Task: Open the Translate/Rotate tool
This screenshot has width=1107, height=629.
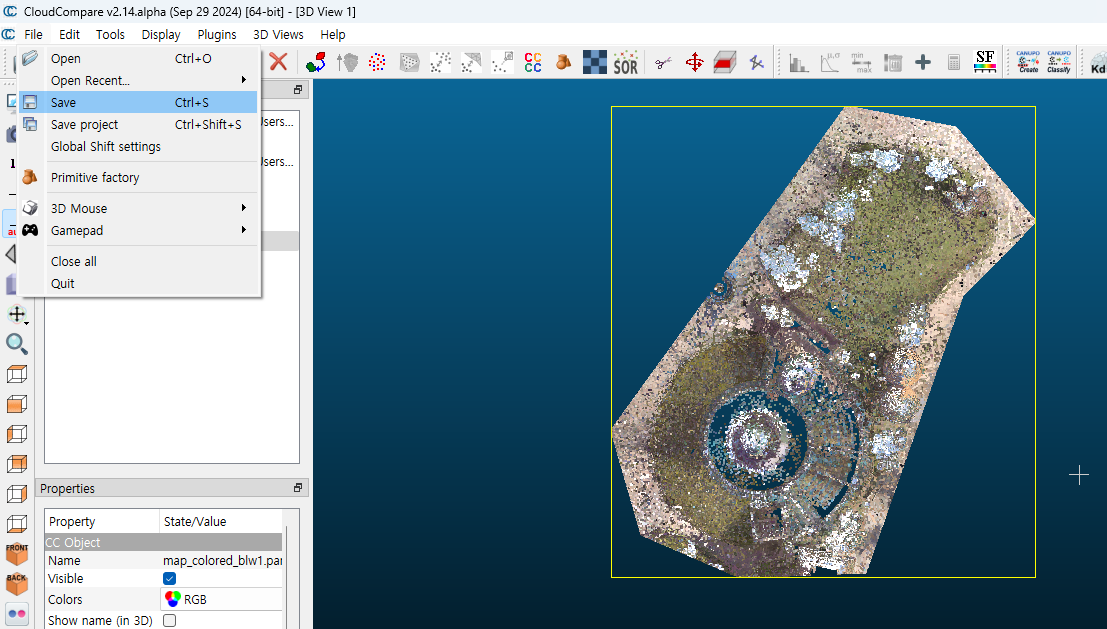Action: (x=694, y=62)
